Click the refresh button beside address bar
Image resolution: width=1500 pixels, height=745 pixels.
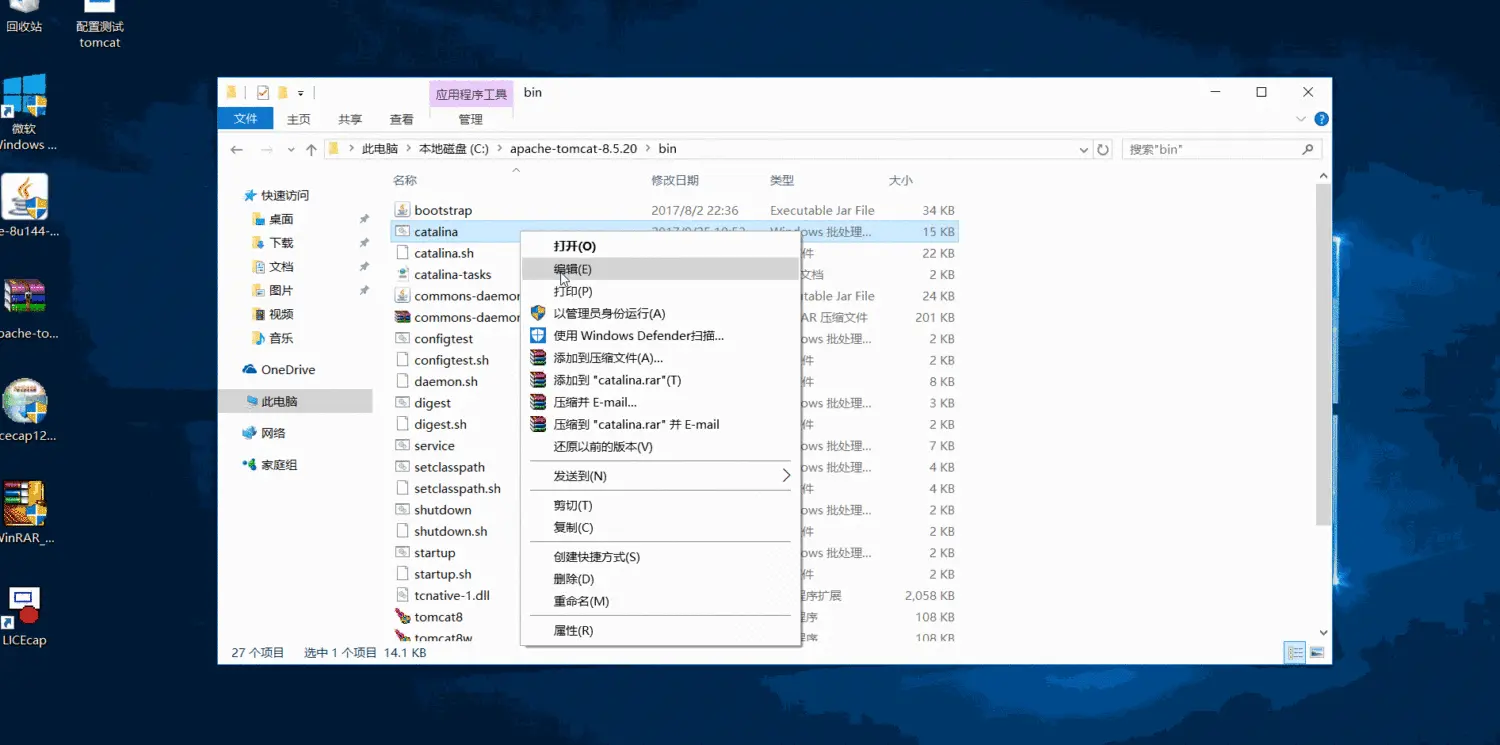click(1103, 149)
